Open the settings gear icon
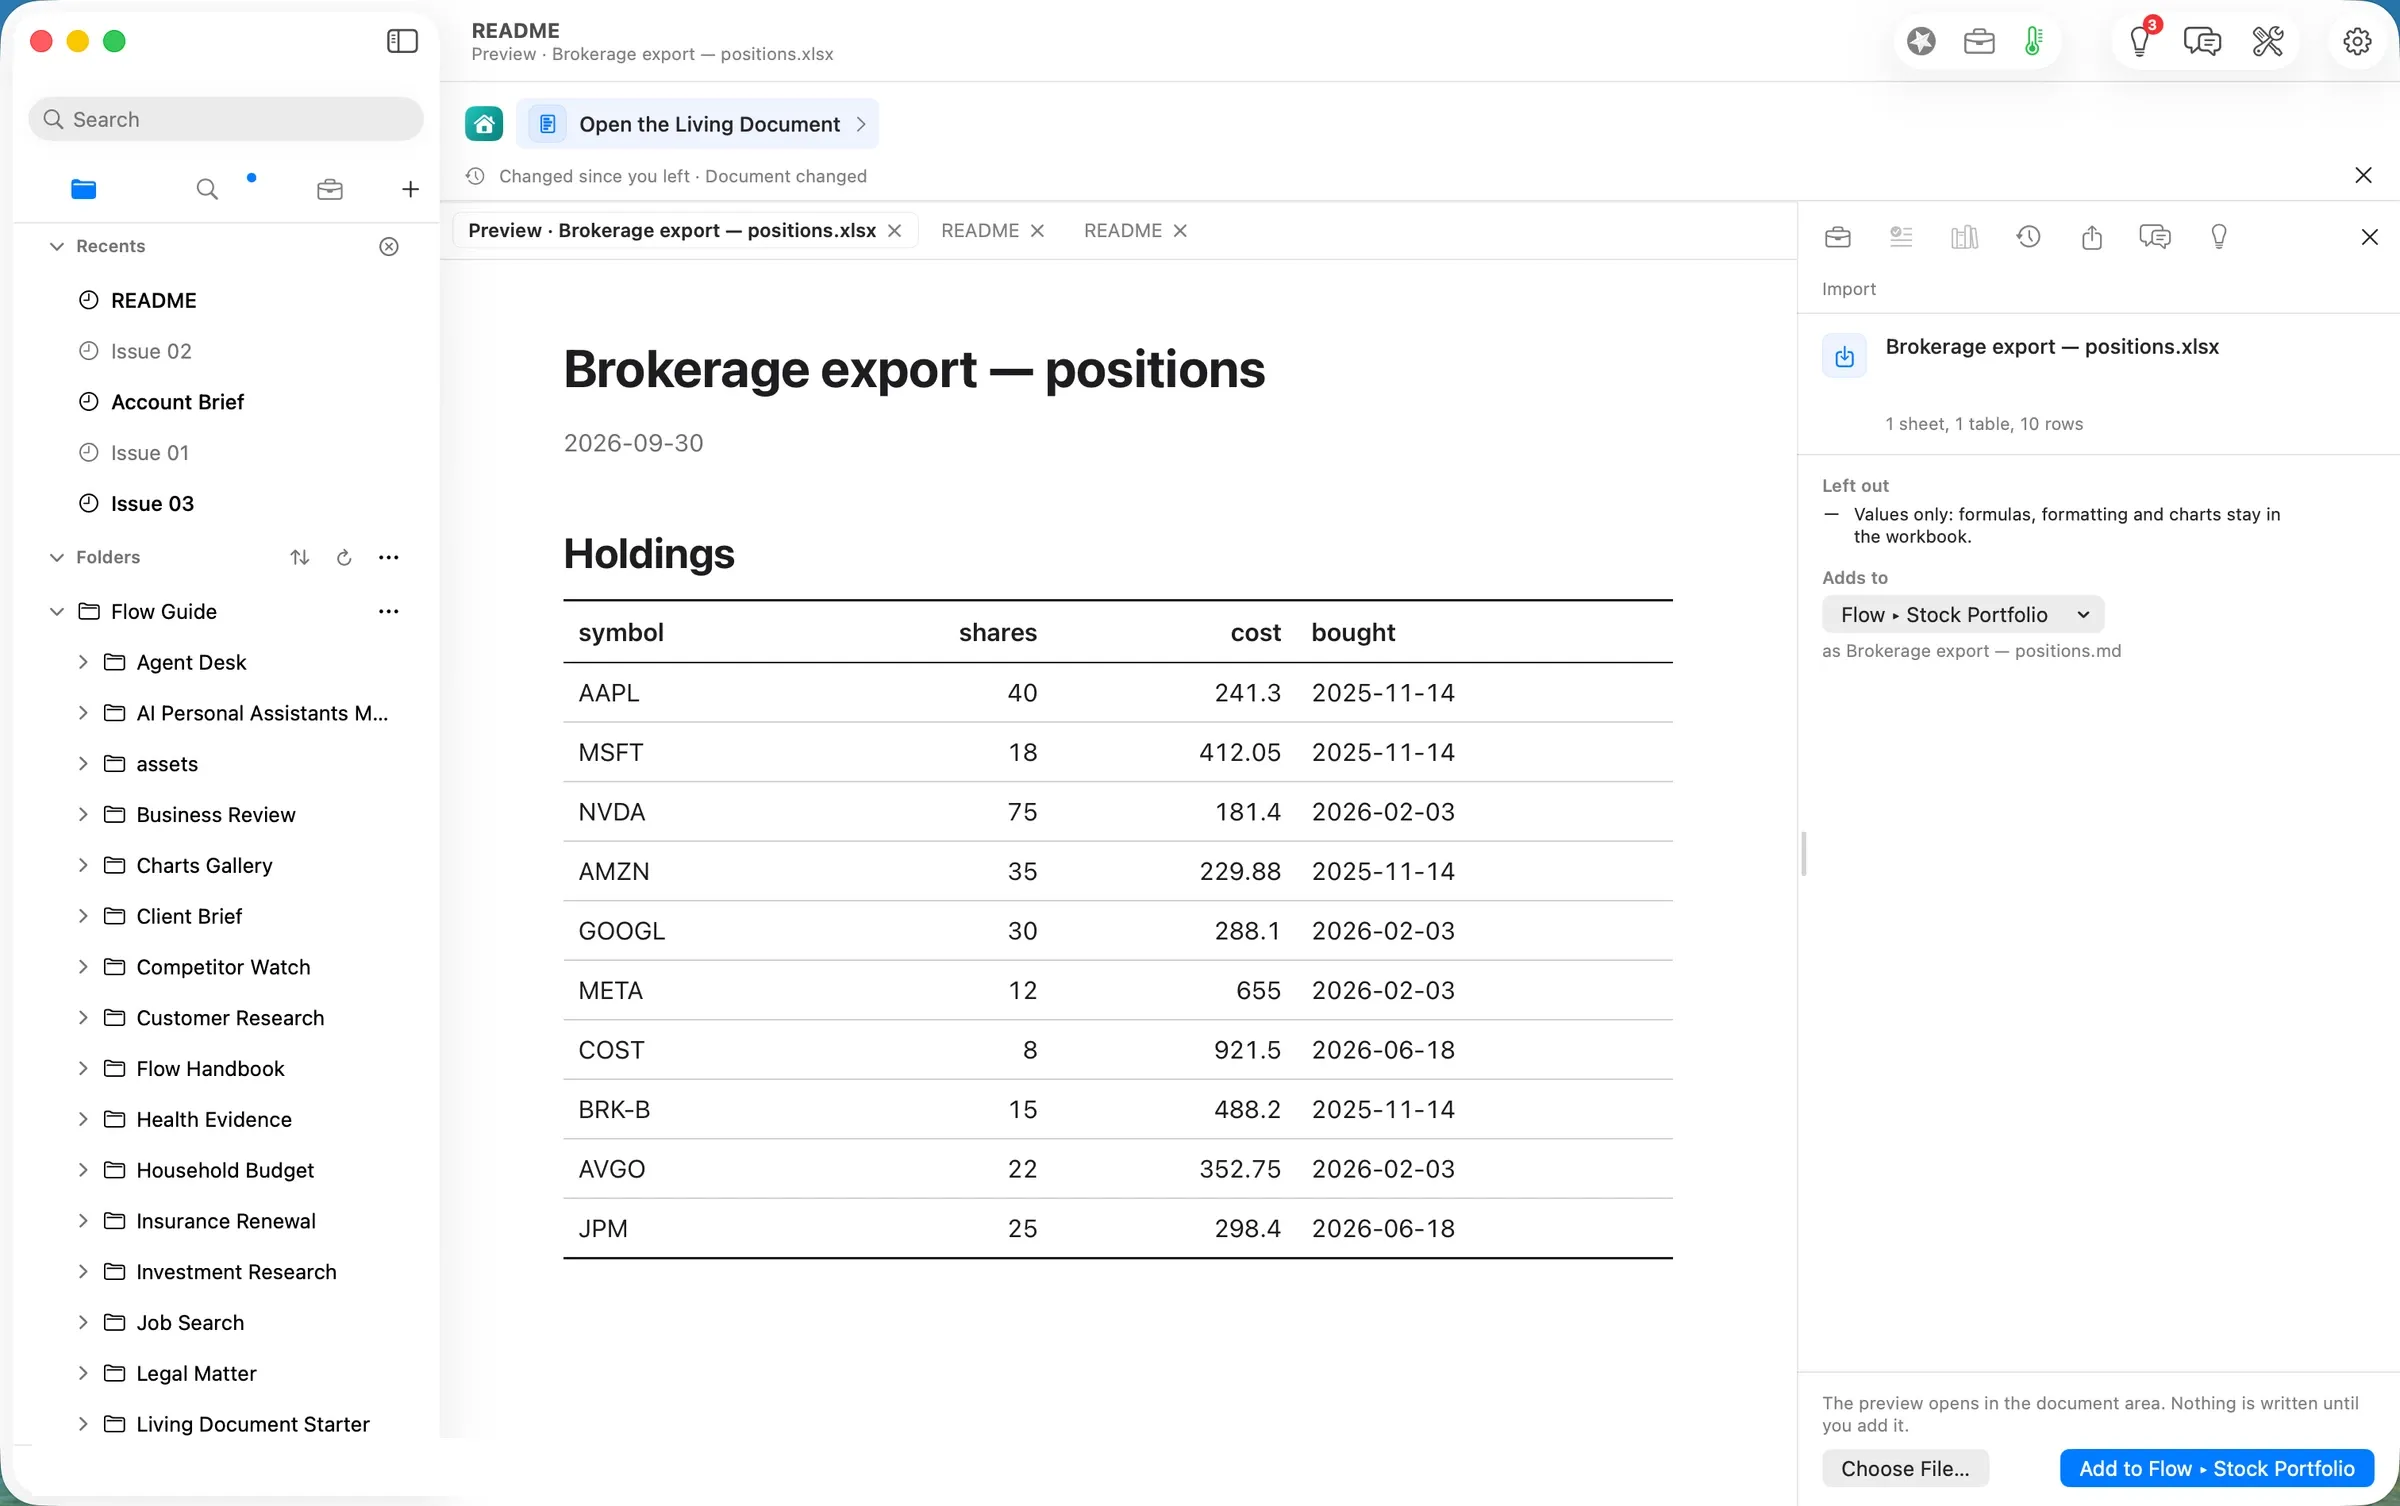The height and width of the screenshot is (1506, 2400). (2357, 41)
